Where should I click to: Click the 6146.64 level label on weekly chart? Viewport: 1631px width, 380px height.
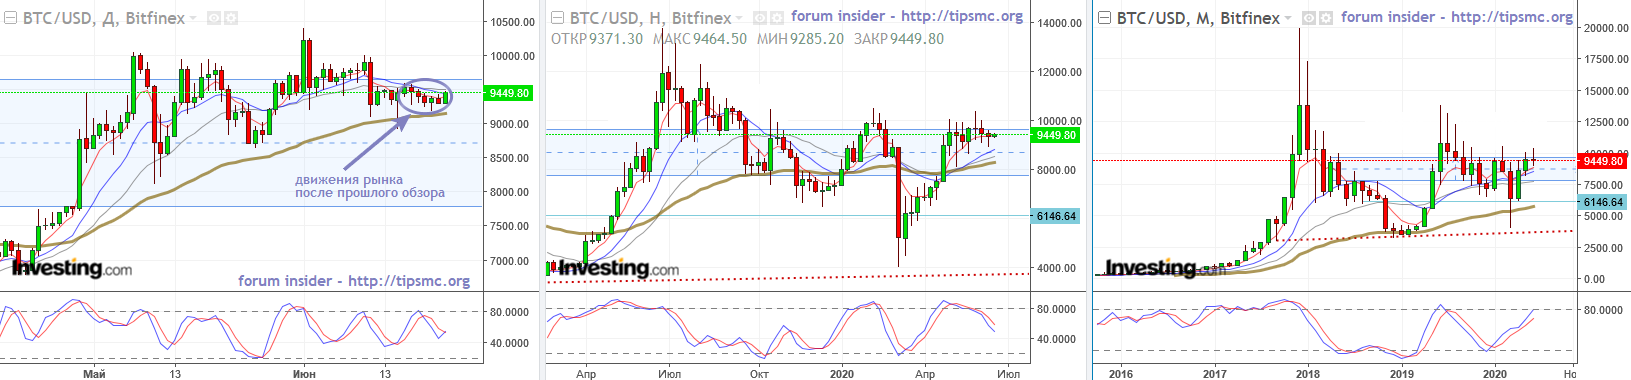click(x=1056, y=216)
